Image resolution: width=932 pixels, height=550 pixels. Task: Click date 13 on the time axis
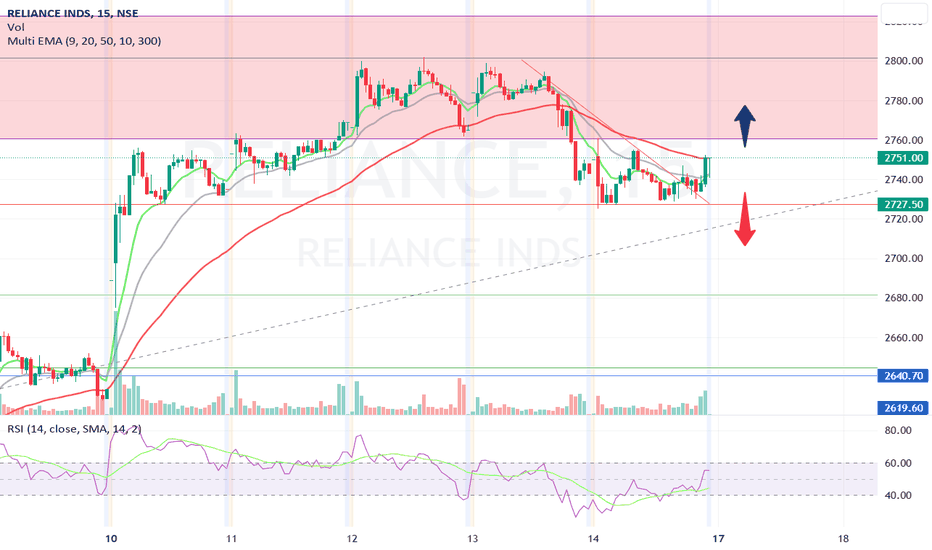473,539
